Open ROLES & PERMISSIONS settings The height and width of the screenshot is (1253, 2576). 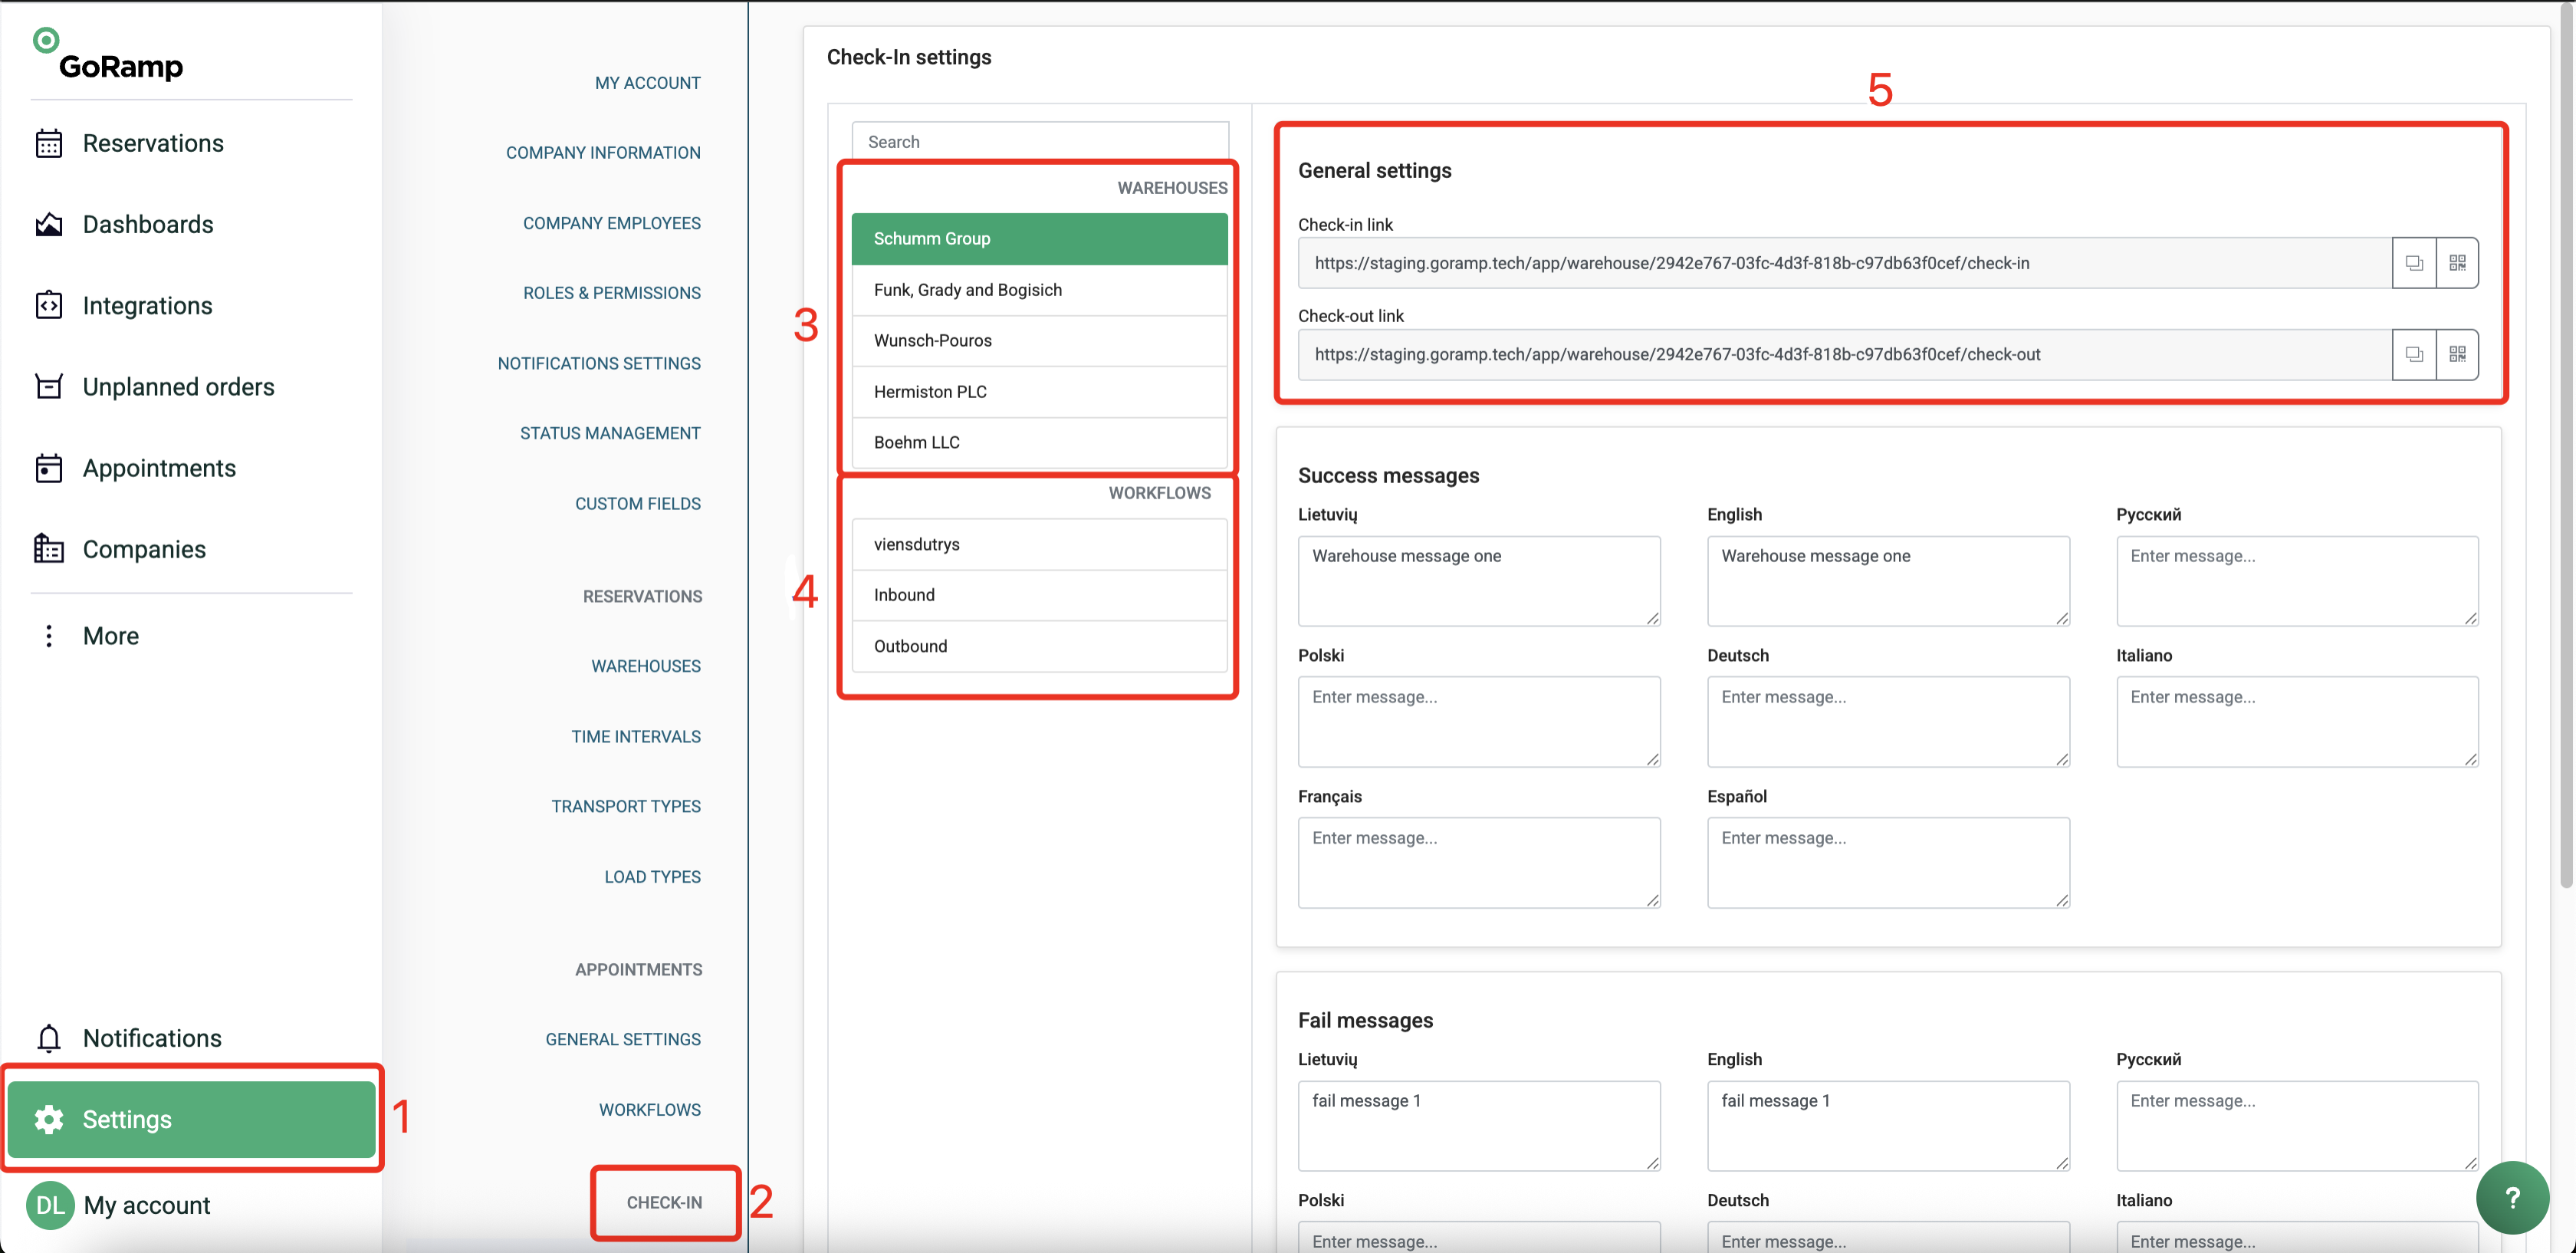coord(611,293)
